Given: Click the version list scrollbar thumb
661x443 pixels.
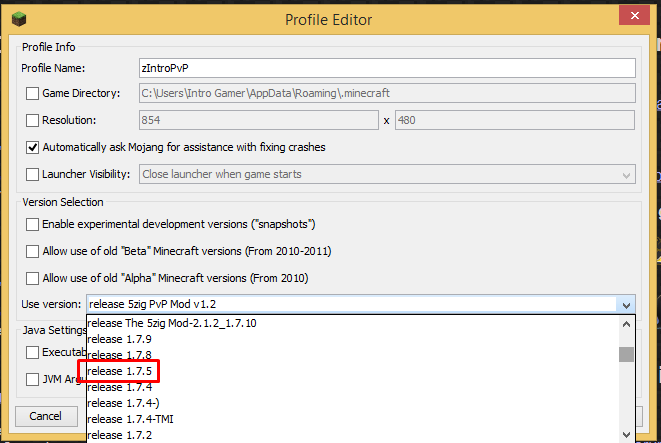Looking at the screenshot, I should pos(626,354).
